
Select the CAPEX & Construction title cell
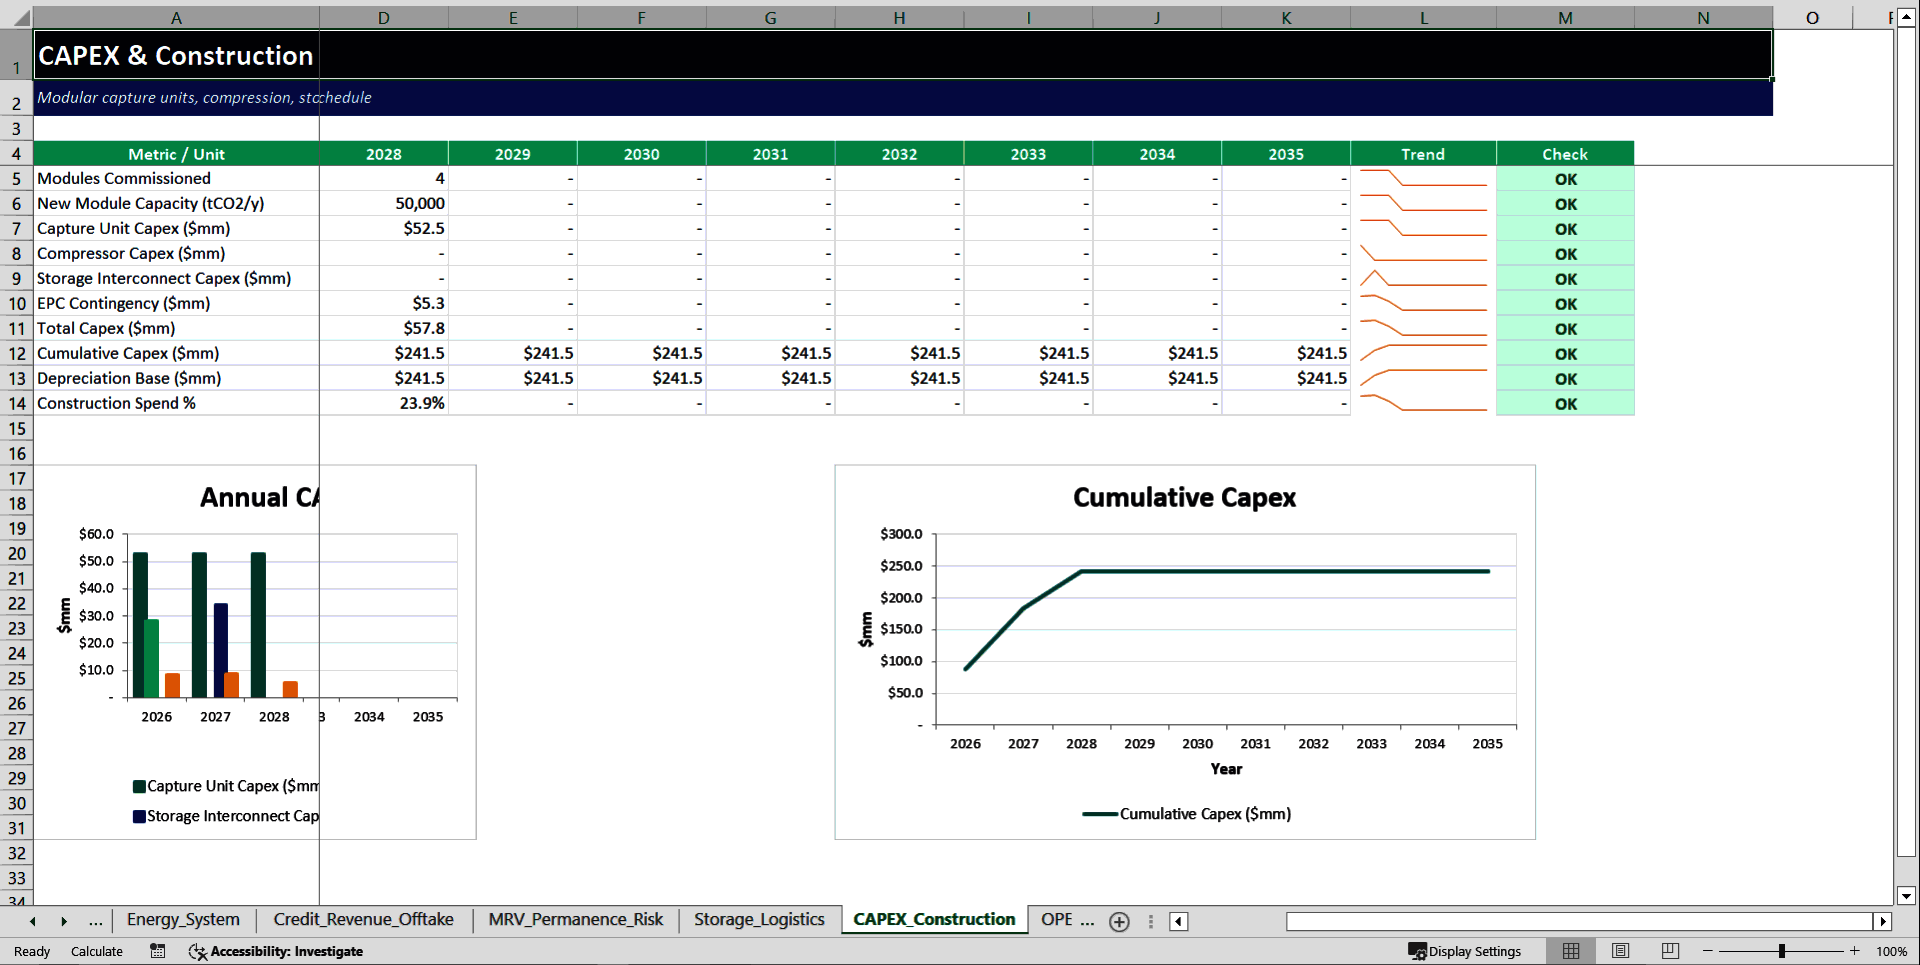pyautogui.click(x=902, y=55)
